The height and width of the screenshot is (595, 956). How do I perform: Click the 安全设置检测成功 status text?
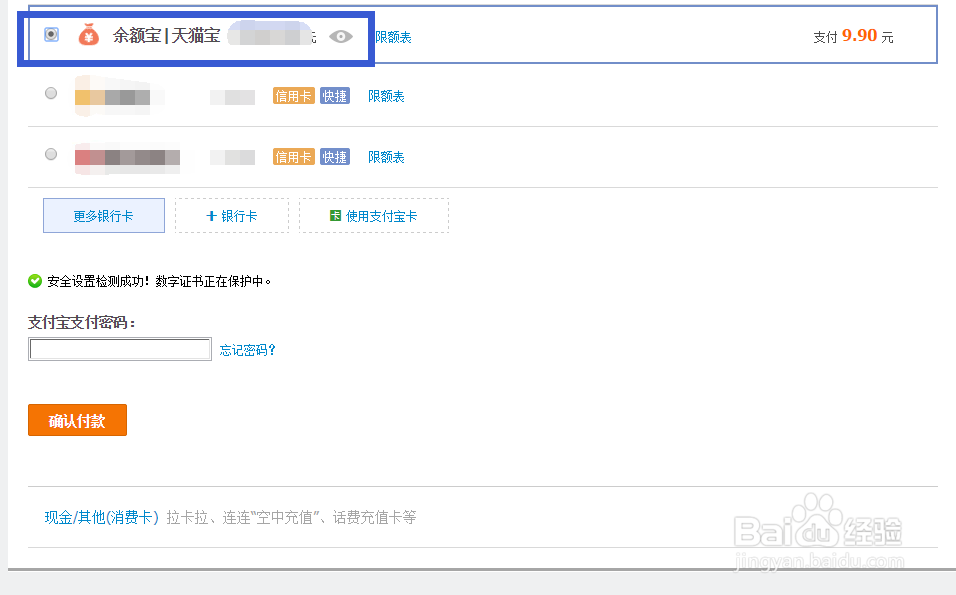pos(159,281)
